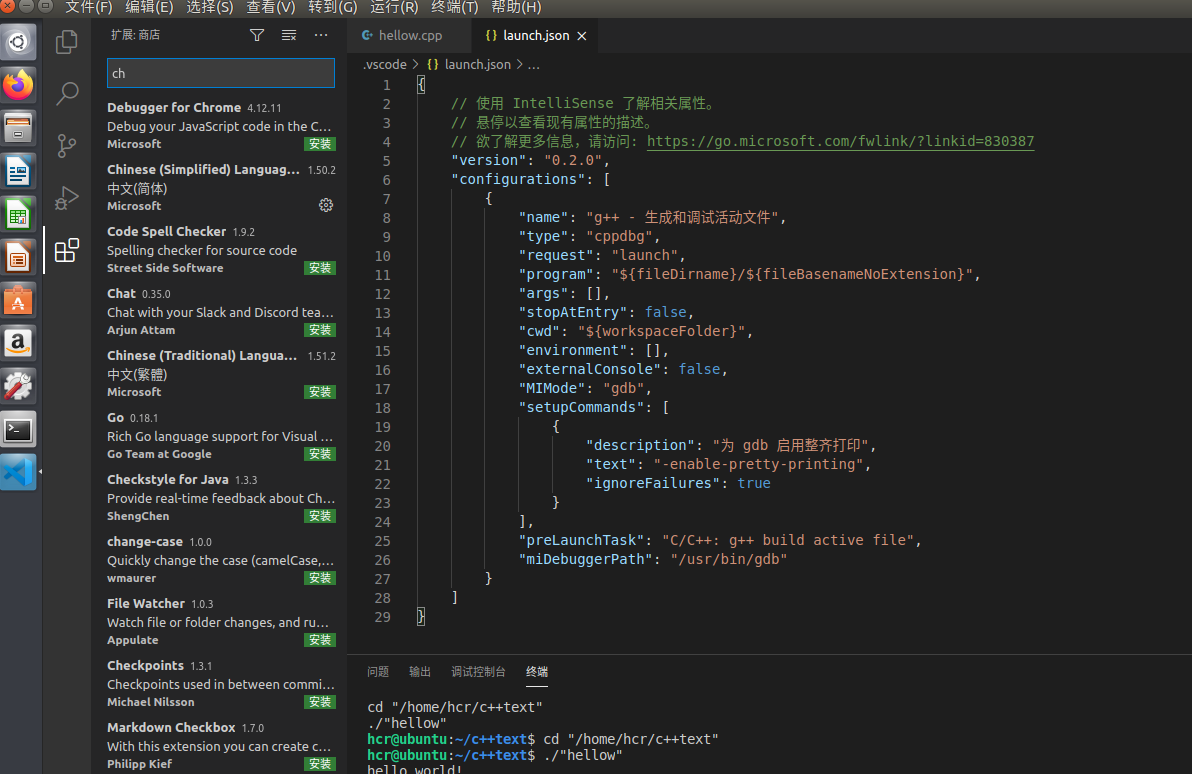Open Amazon launcher in the dock

pos(18,344)
